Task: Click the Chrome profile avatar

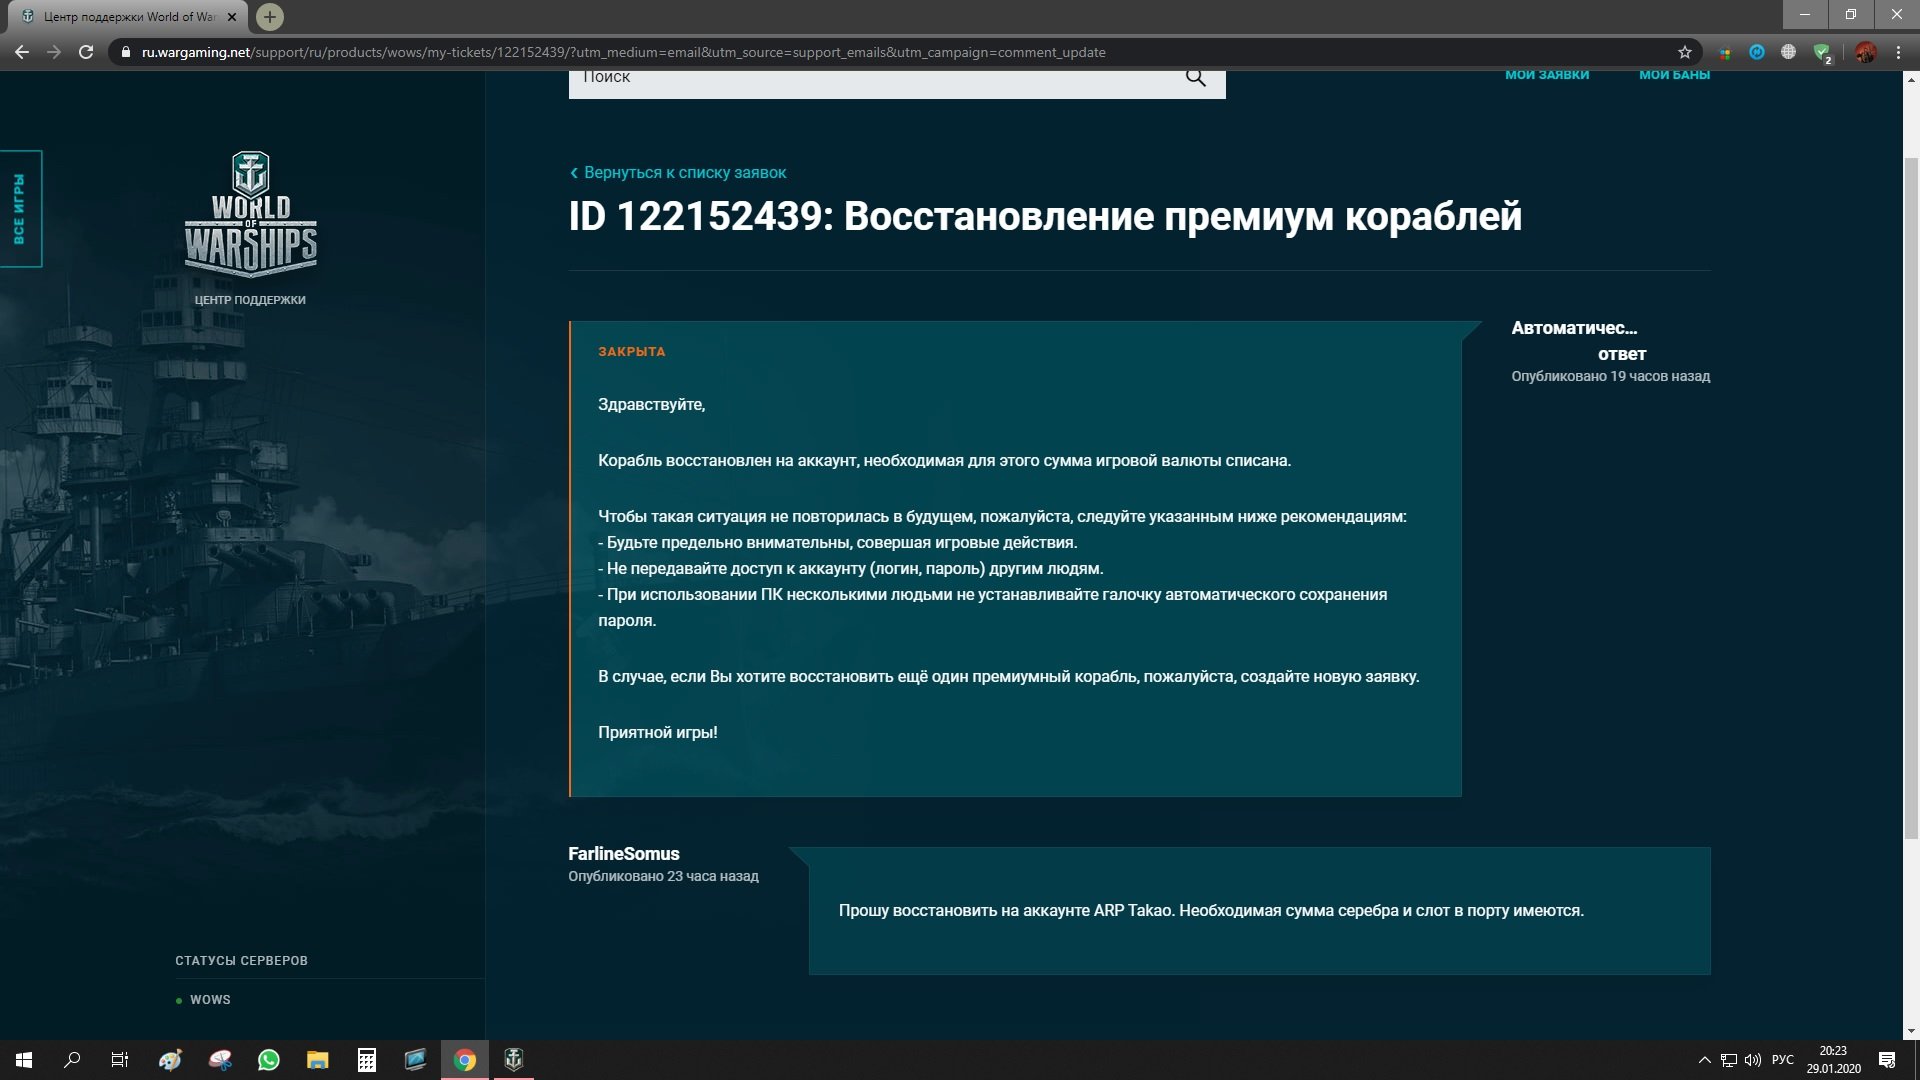Action: coord(1865,52)
